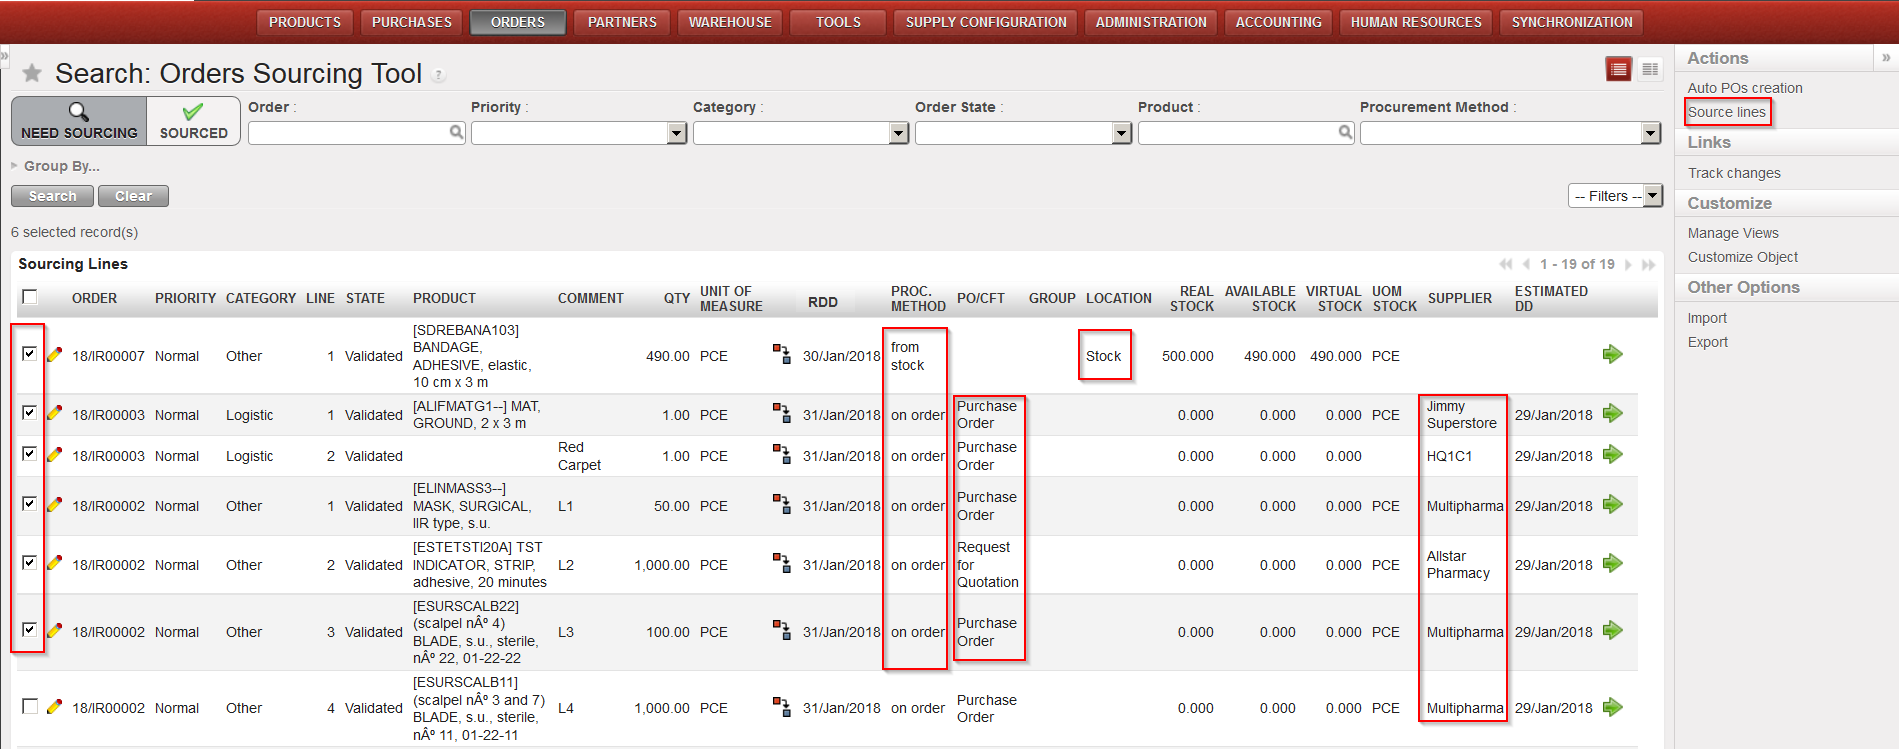Click the Source lines action
The height and width of the screenshot is (749, 1899).
tap(1726, 112)
